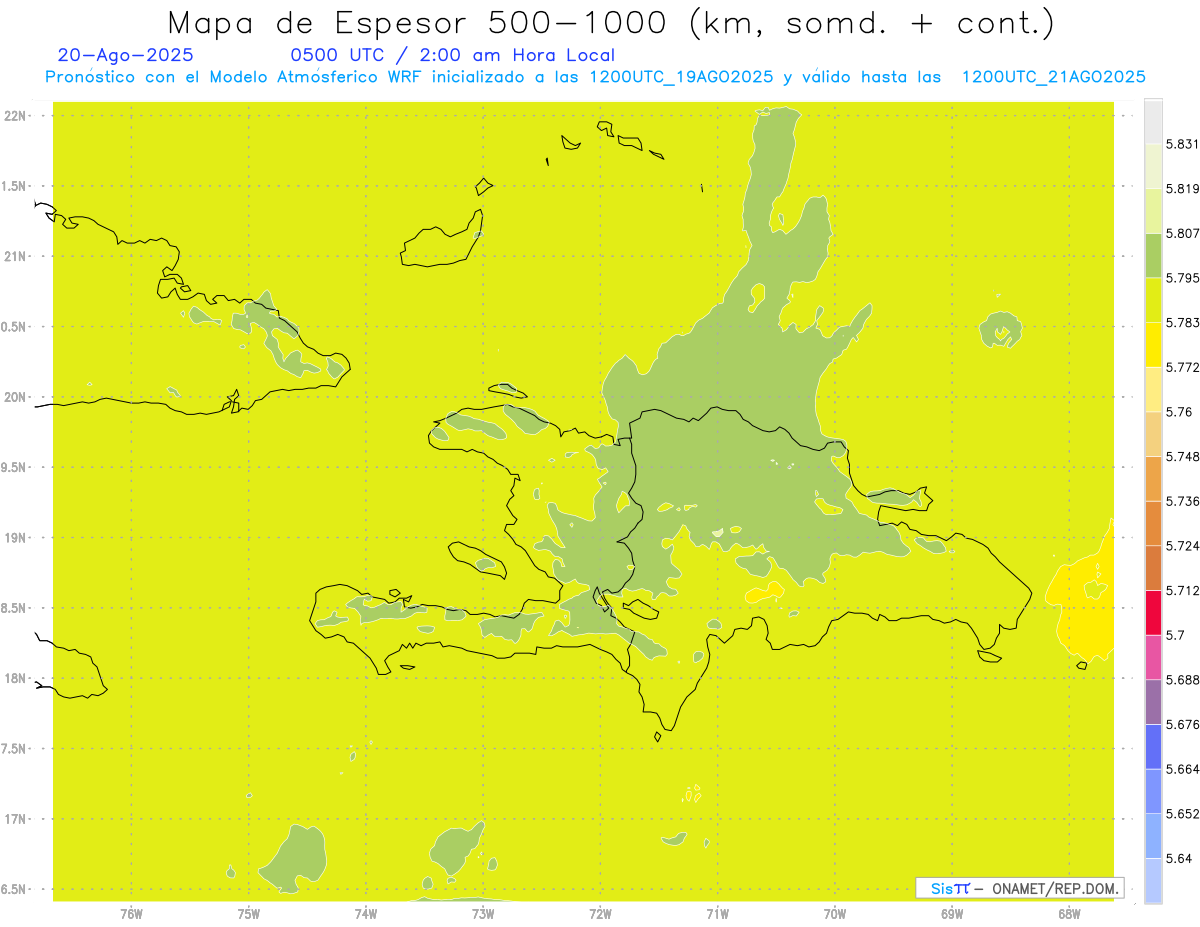Click the '0500 UTC / 2:00 am Hora Local' time text
The height and width of the screenshot is (927, 1200).
pyautogui.click(x=453, y=55)
